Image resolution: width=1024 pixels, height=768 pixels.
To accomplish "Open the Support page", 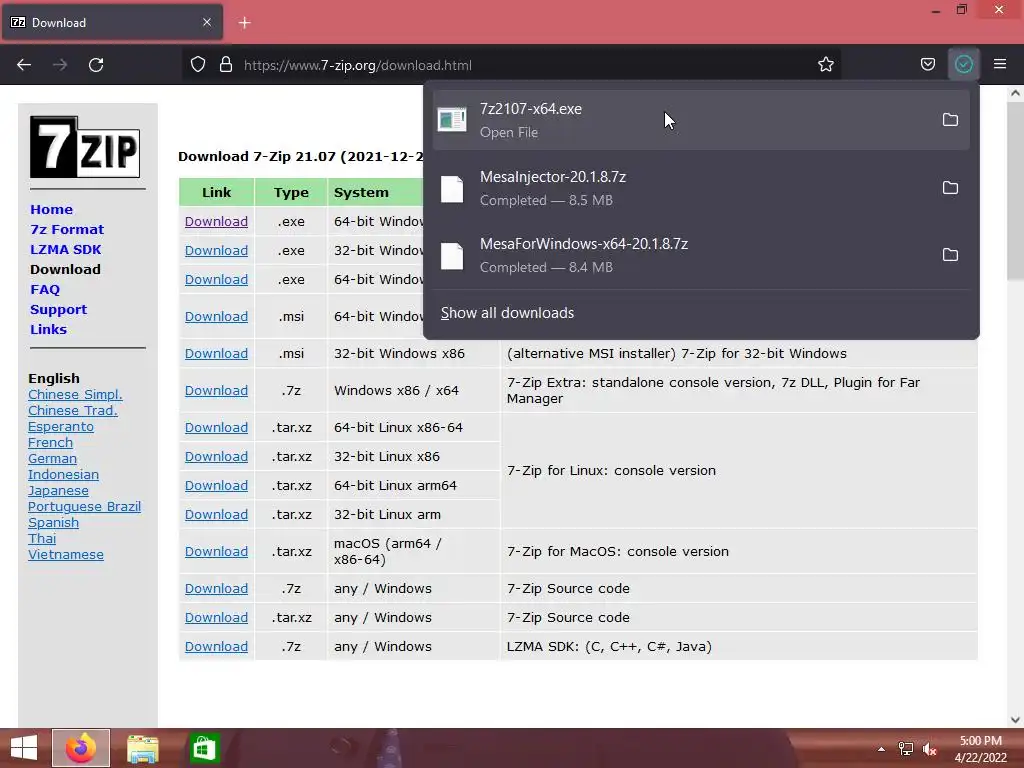I will pyautogui.click(x=59, y=310).
